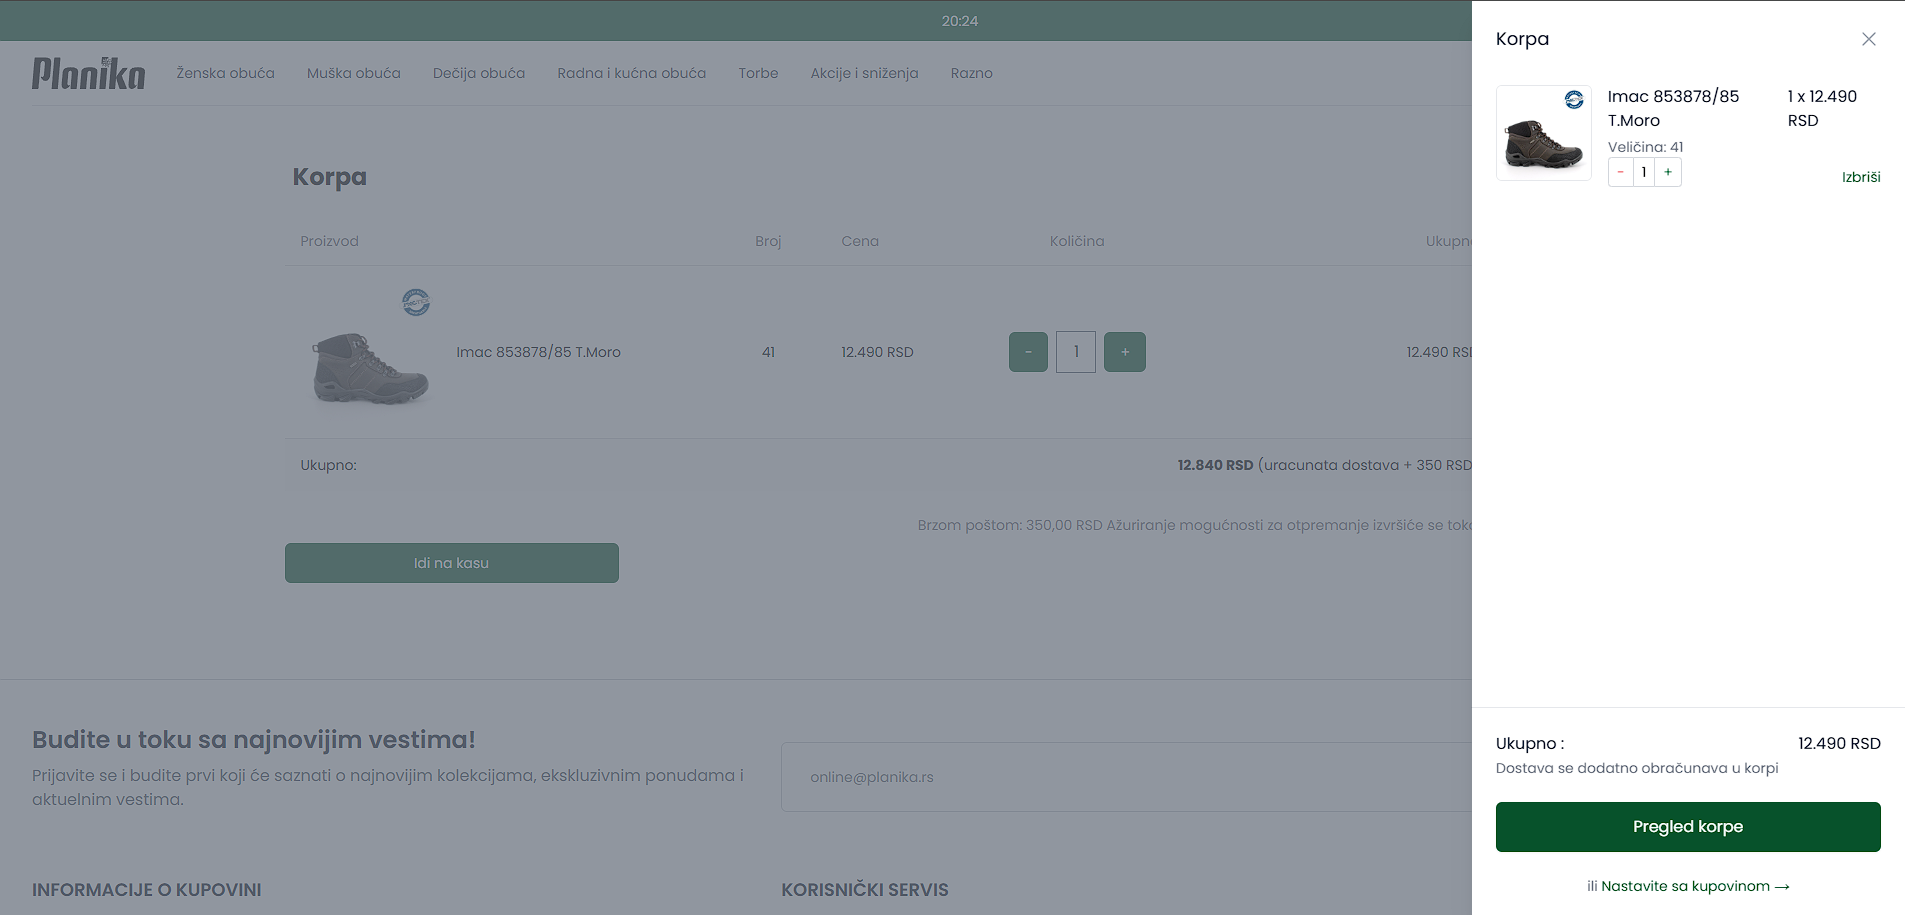Screen dimensions: 1905x915
Task: Follow the Nastavite sa kupovinom link
Action: click(x=1694, y=886)
